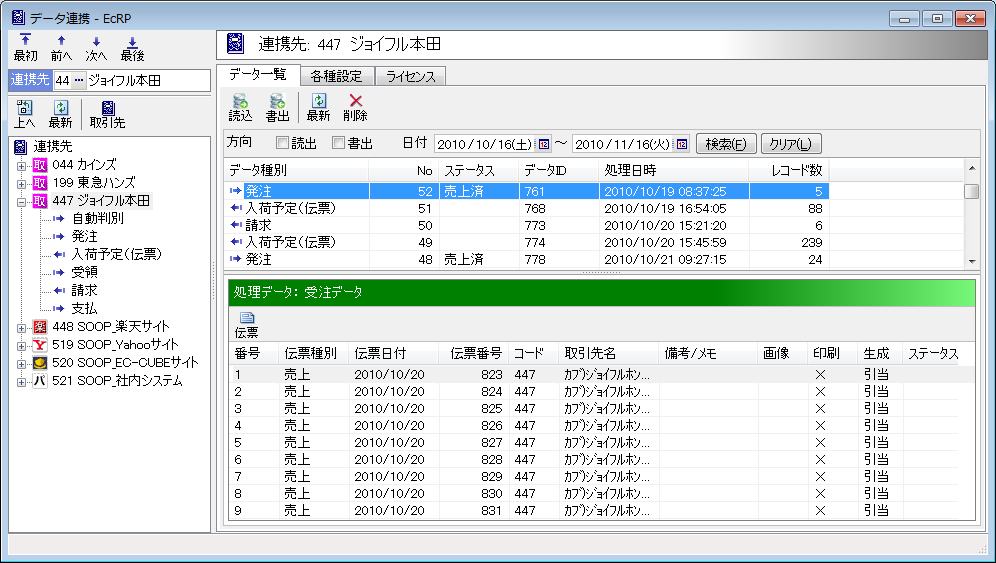
Task: Expand the 519 SOOP_Yahooサイト node
Action: [x=22, y=346]
